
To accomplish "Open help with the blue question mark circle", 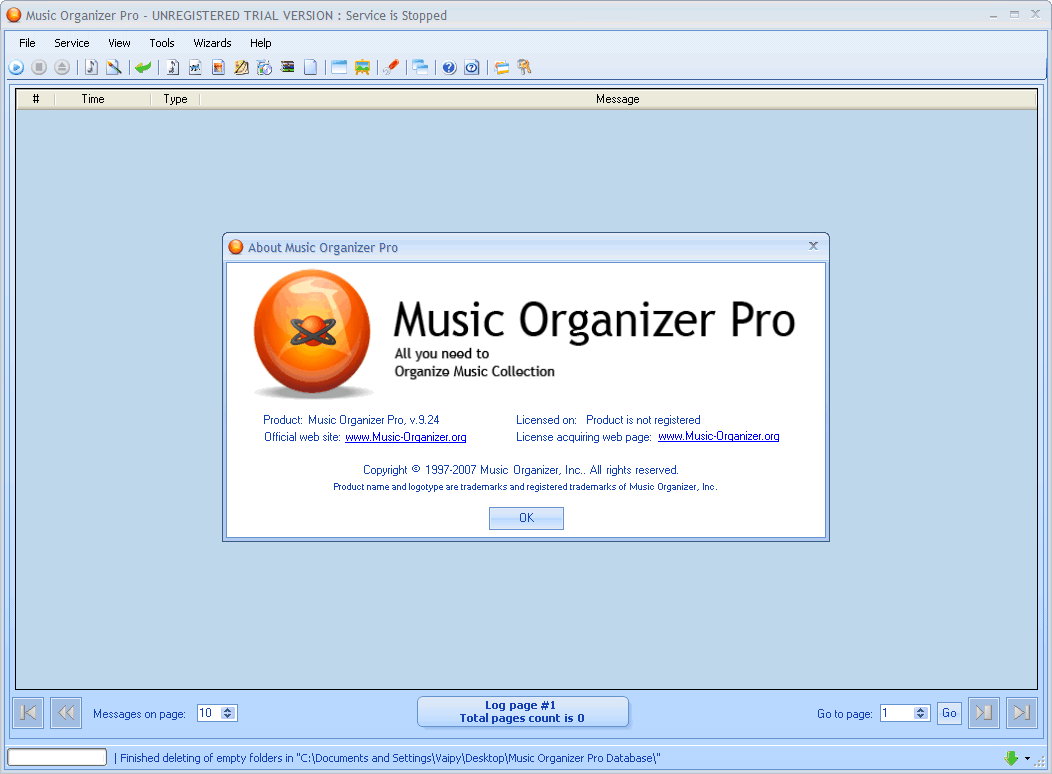I will (450, 67).
